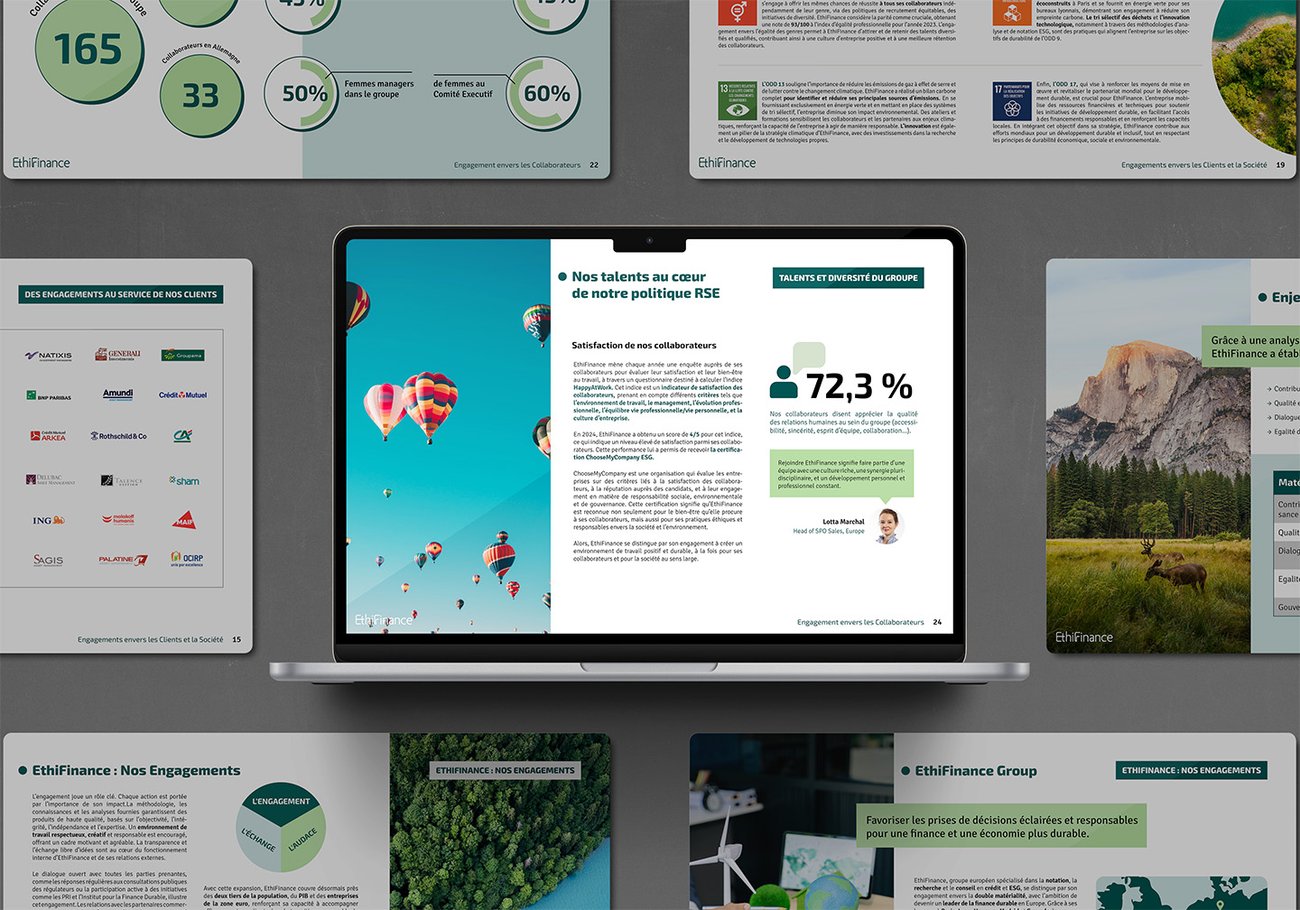Select the Amundi logo
The height and width of the screenshot is (910, 1300).
click(x=117, y=395)
